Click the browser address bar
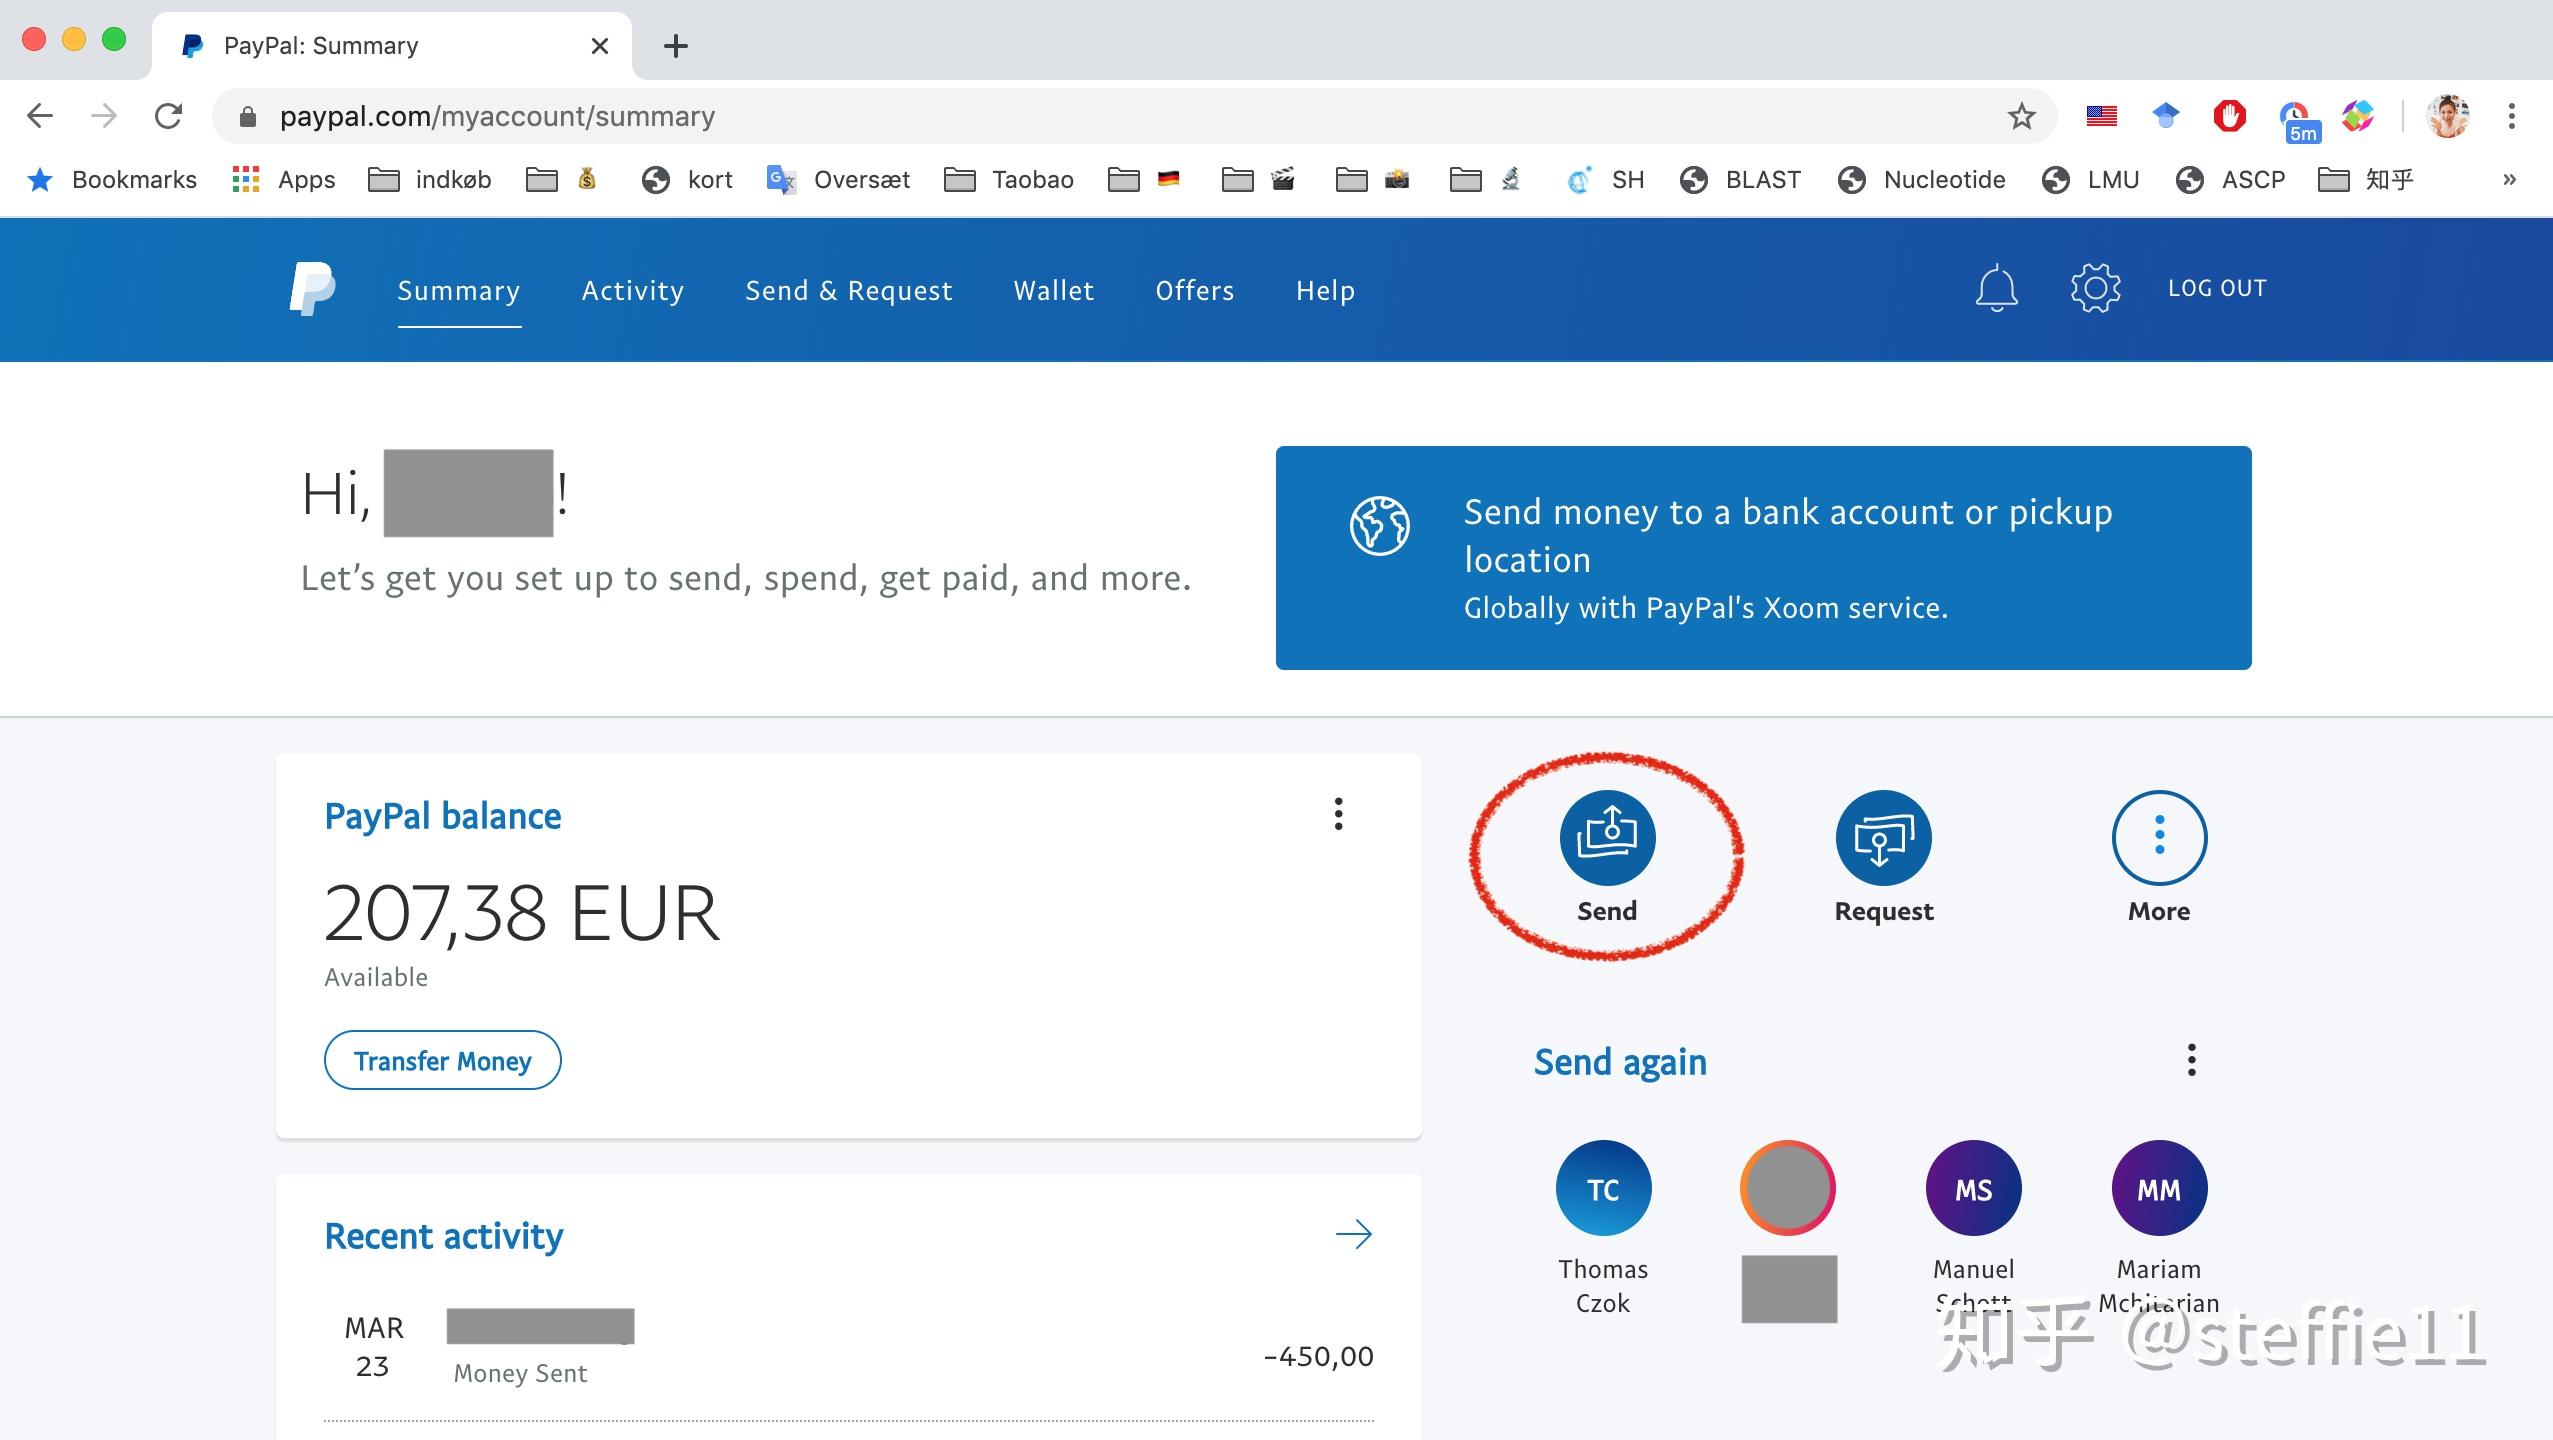Viewport: 2553px width, 1440px height. 1100,117
